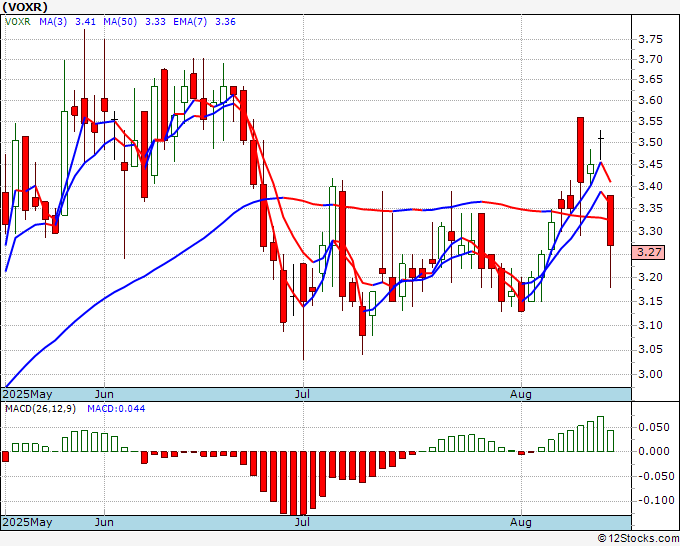Click the 3.20 price axis label
The image size is (680, 546).
click(x=651, y=277)
